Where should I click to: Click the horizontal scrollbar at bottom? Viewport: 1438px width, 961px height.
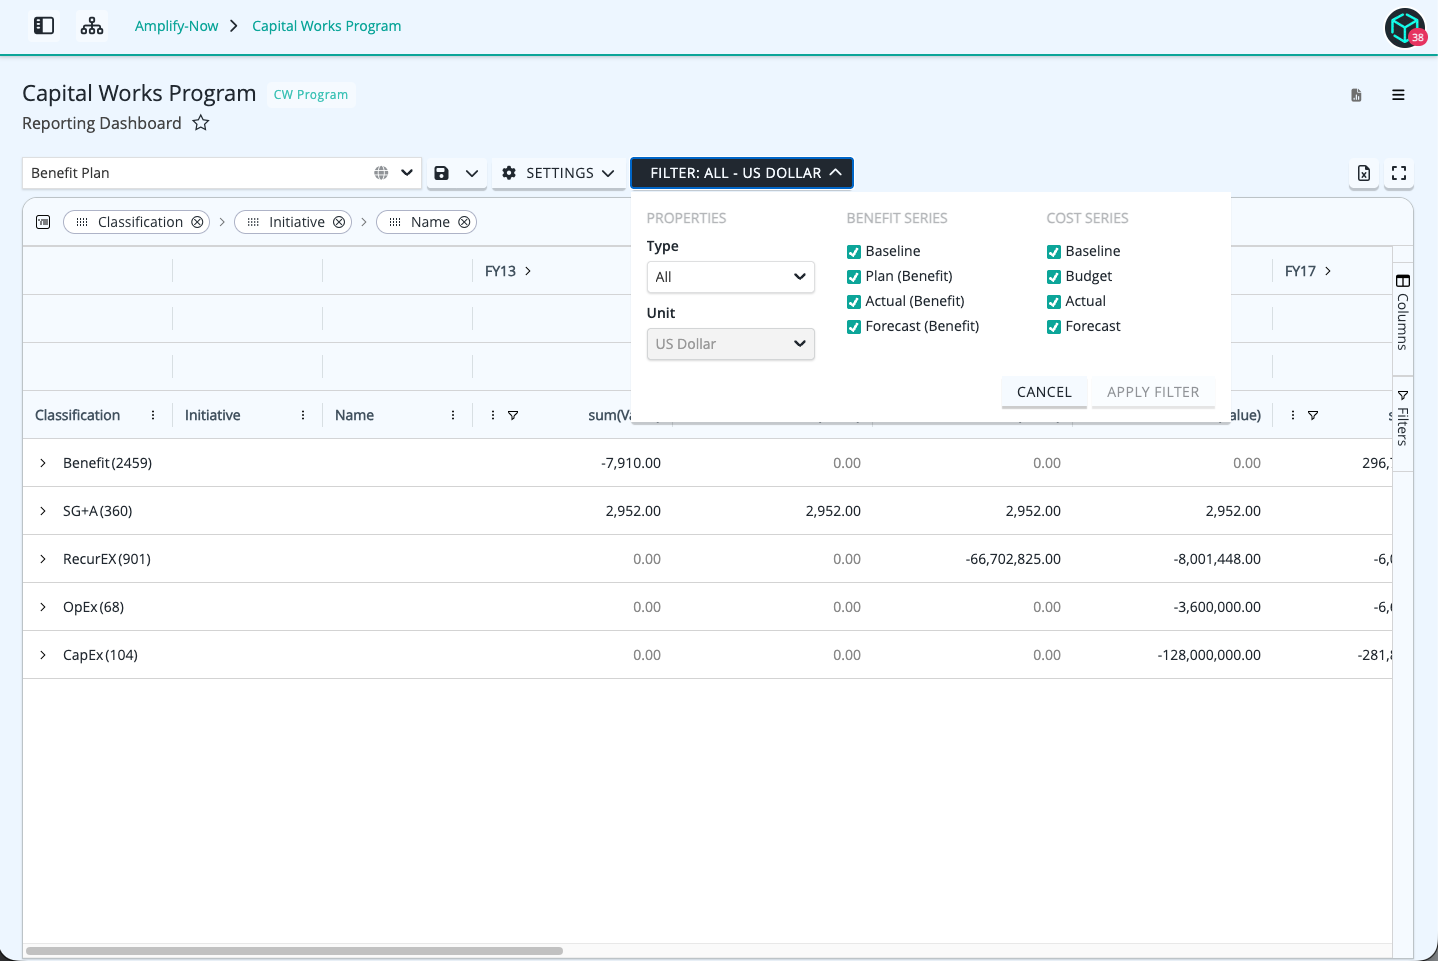click(295, 951)
